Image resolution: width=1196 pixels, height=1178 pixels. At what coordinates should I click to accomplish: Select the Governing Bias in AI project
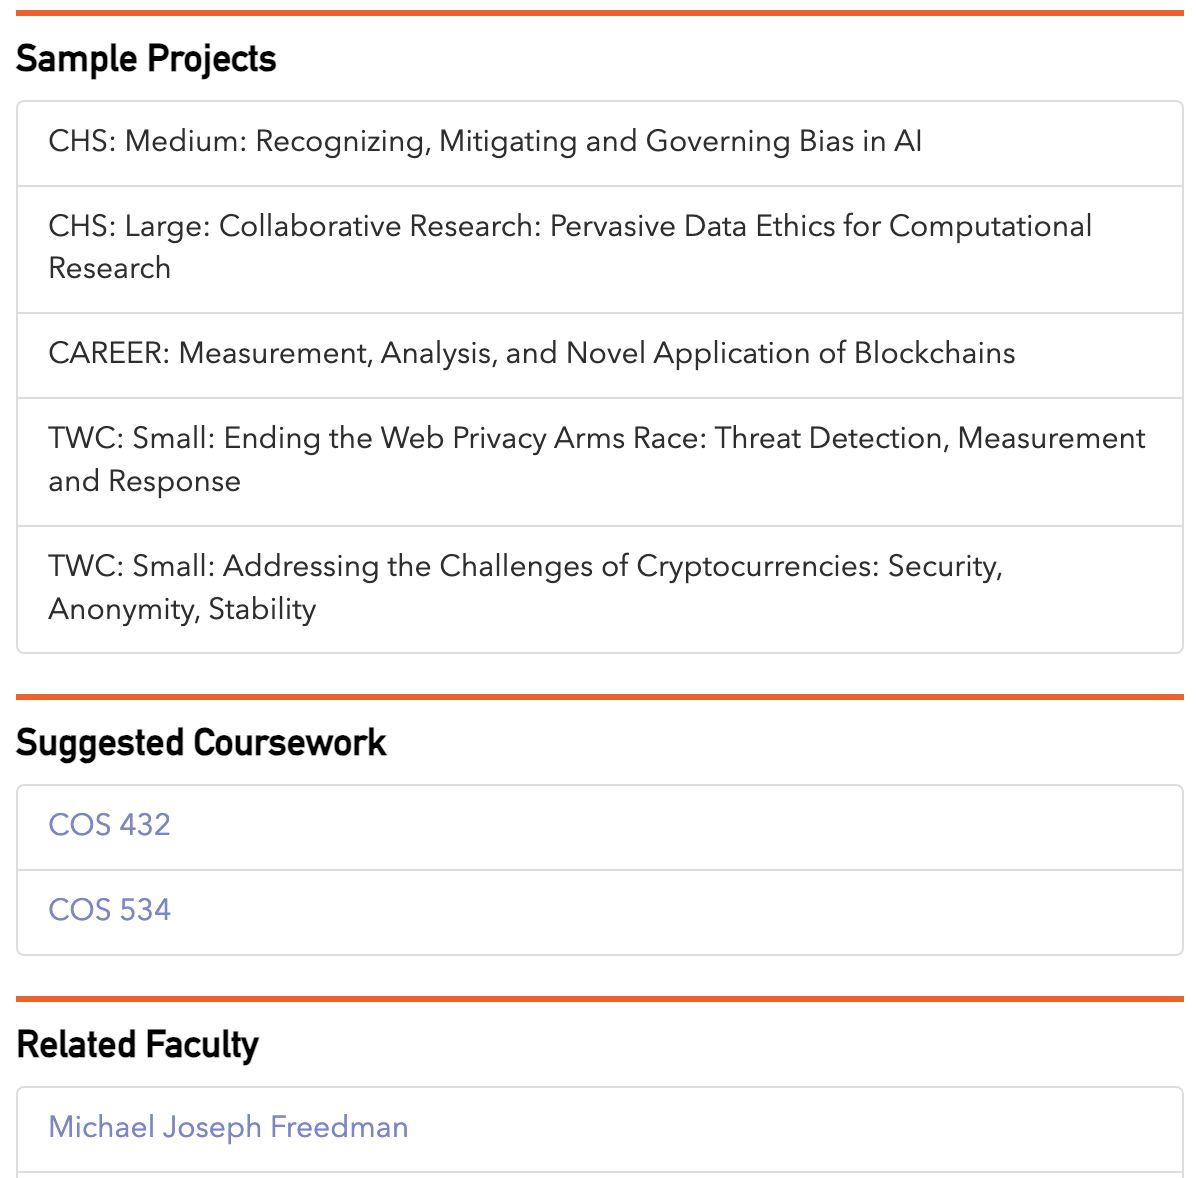point(600,143)
